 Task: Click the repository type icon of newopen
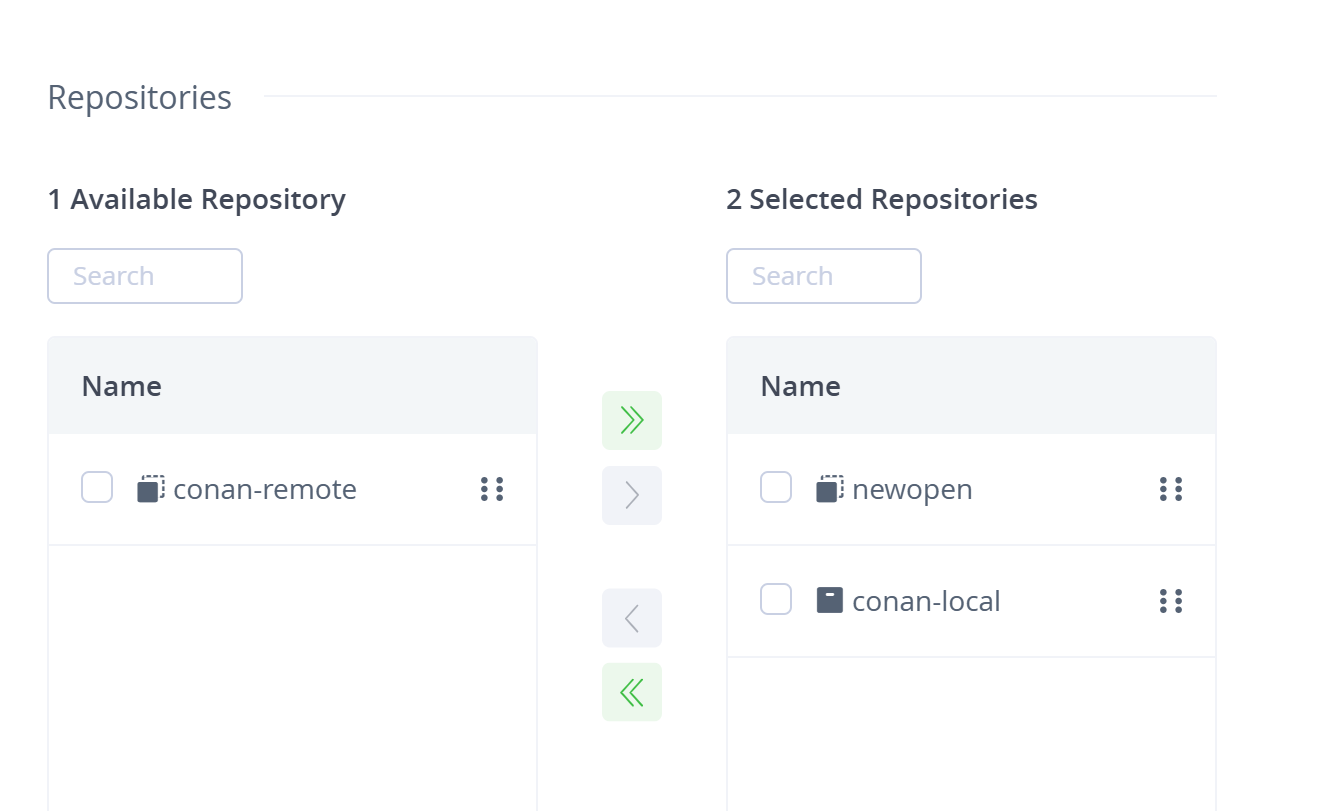pyautogui.click(x=830, y=489)
